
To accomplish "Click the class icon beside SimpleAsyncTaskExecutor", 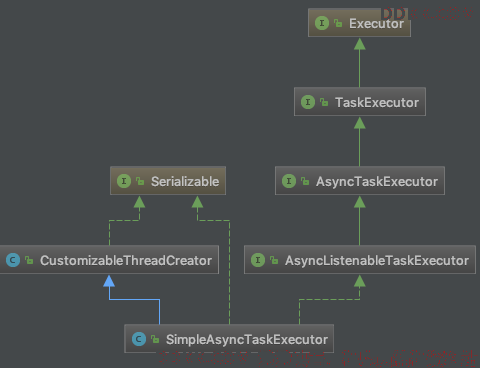I will pos(139,339).
